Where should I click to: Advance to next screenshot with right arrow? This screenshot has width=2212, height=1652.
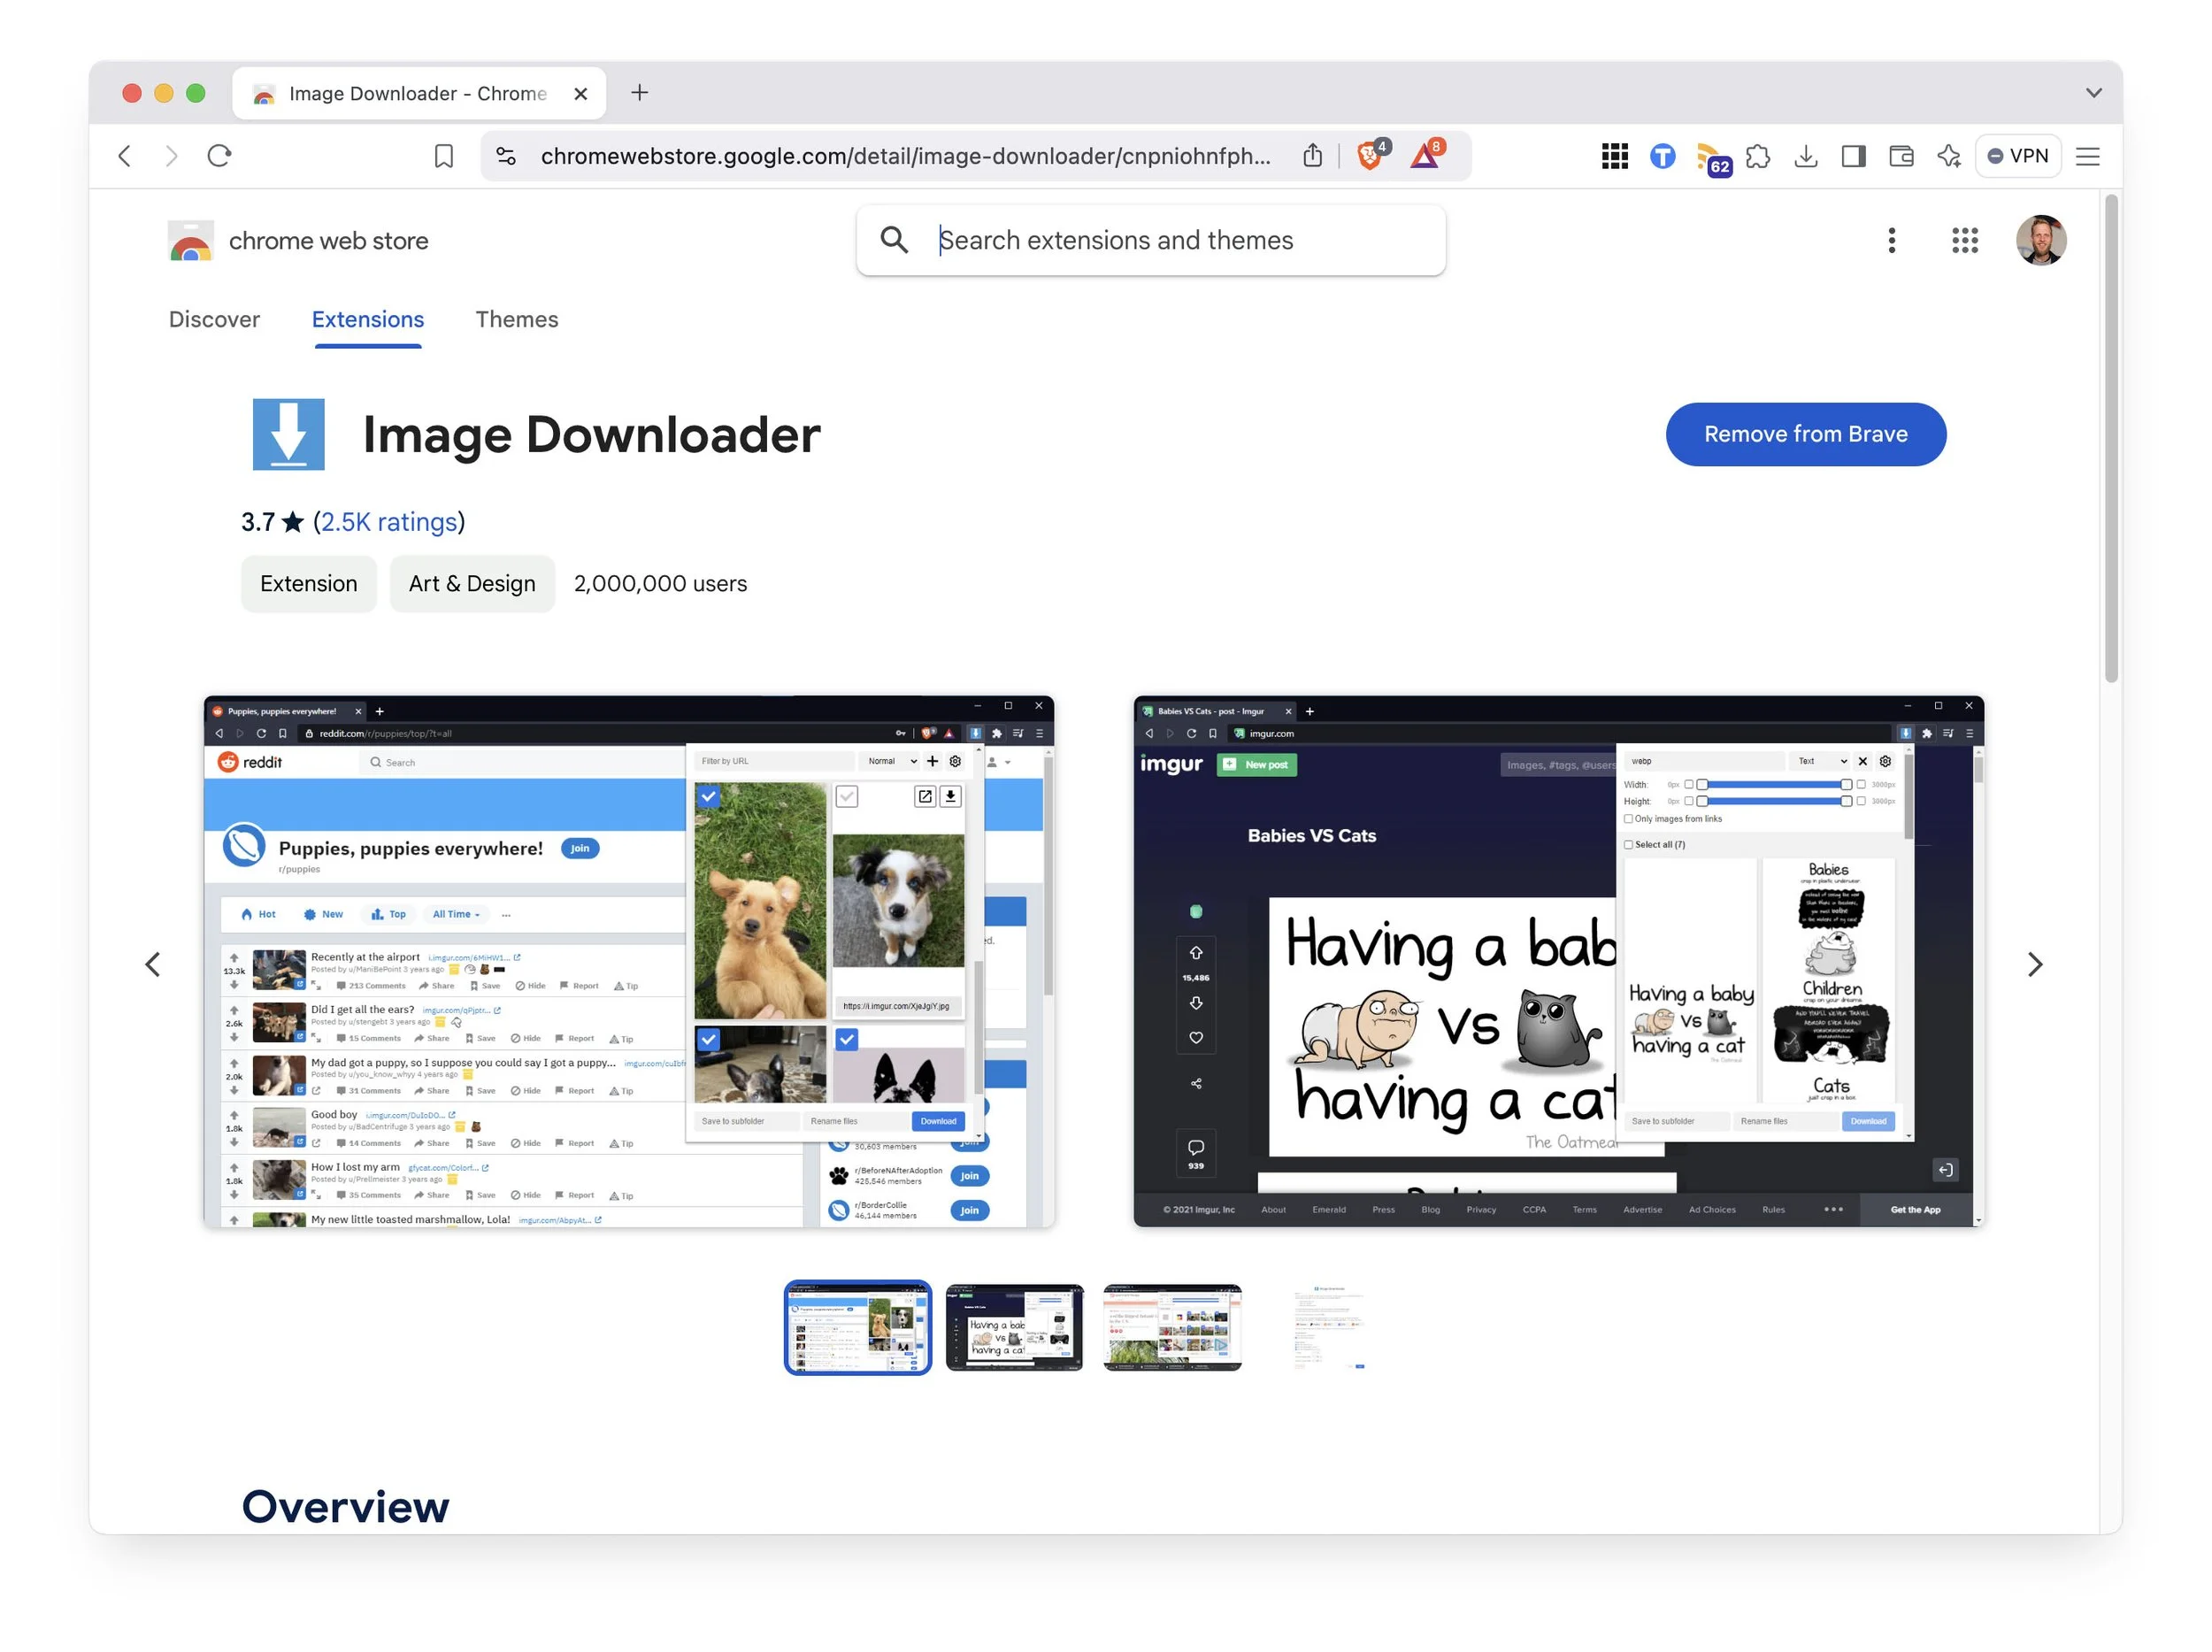[x=2034, y=965]
